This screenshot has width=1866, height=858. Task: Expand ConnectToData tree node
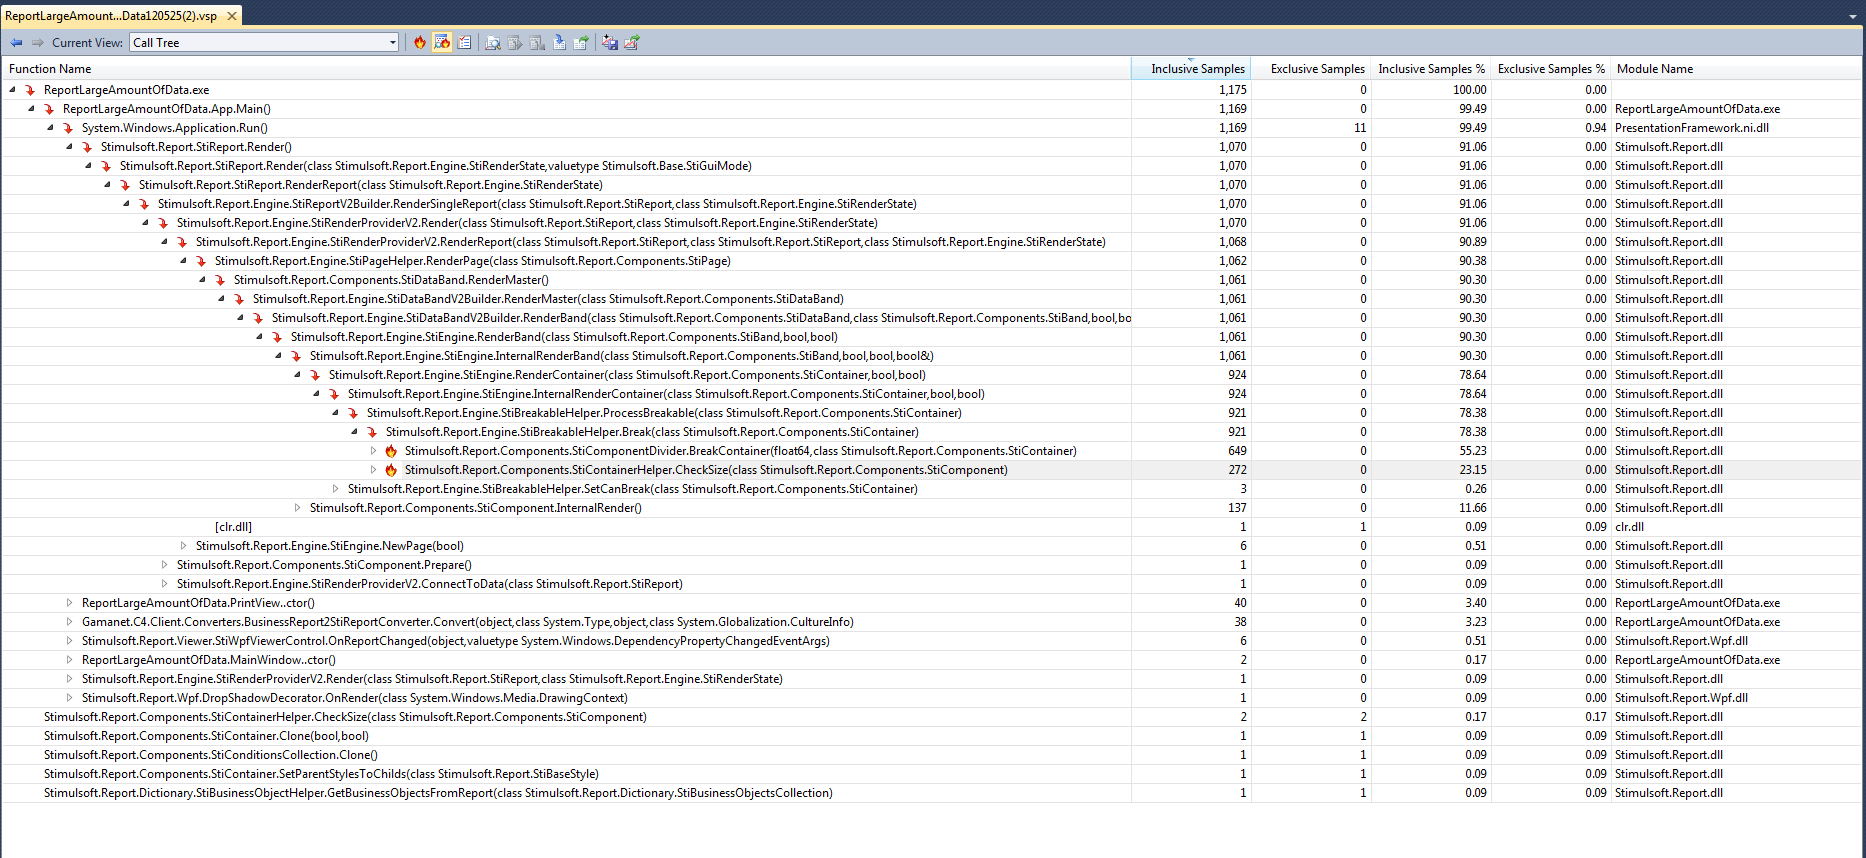click(164, 584)
